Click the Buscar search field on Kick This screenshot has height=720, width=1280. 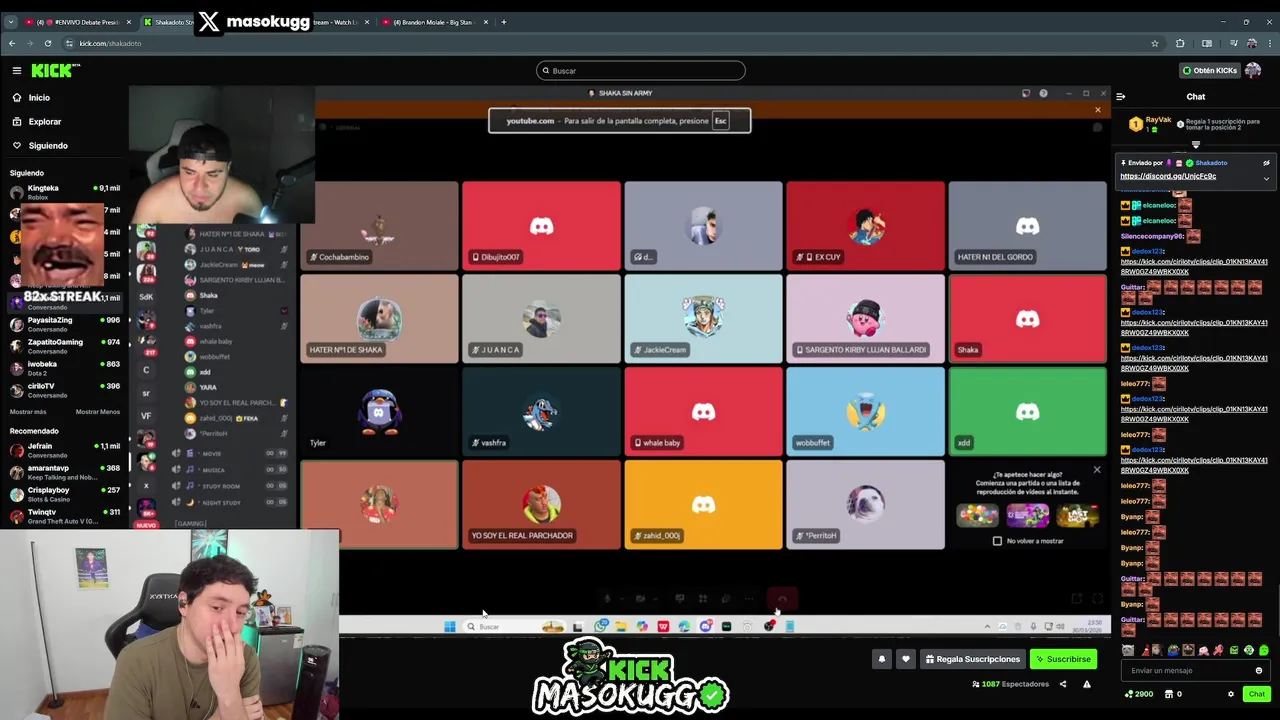pyautogui.click(x=641, y=71)
